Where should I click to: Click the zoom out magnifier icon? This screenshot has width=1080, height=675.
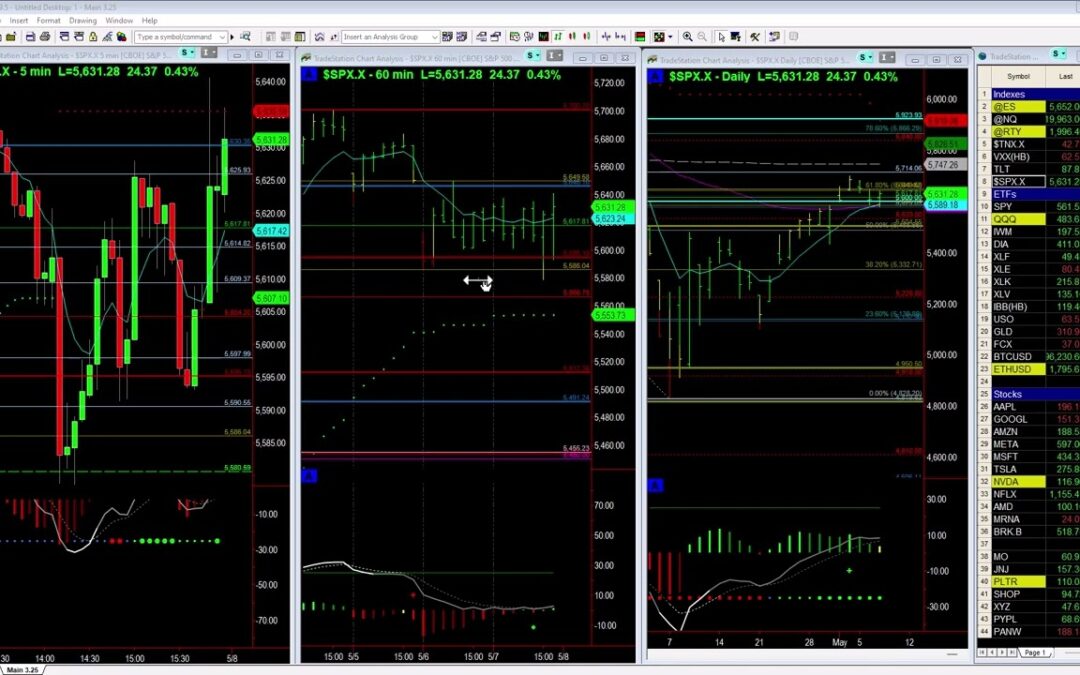point(702,37)
